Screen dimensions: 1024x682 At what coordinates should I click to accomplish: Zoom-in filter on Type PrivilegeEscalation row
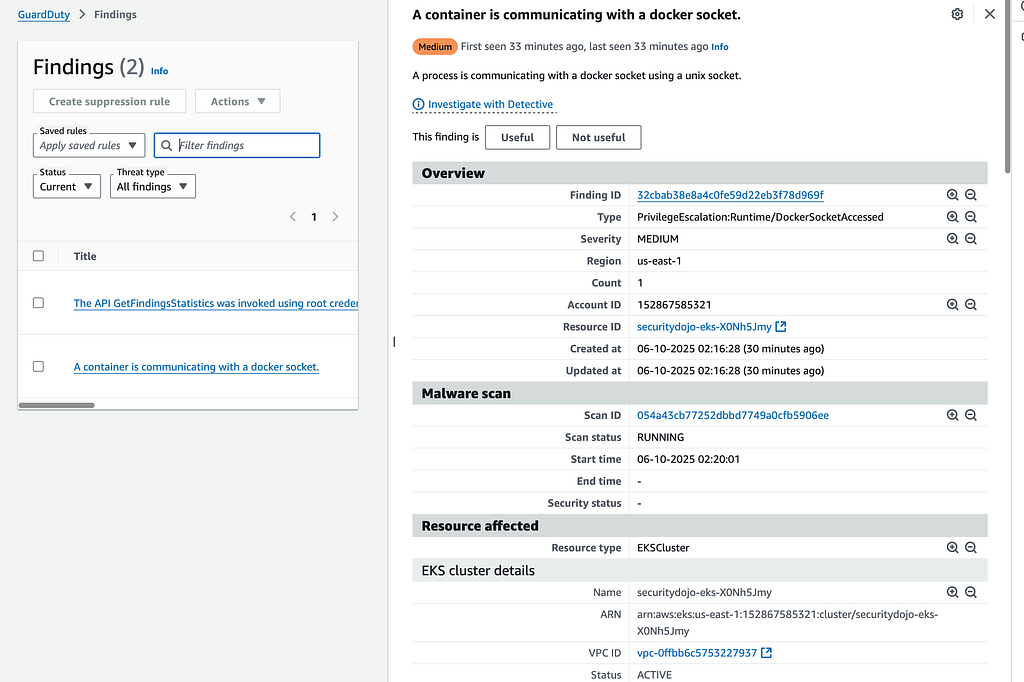(952, 217)
